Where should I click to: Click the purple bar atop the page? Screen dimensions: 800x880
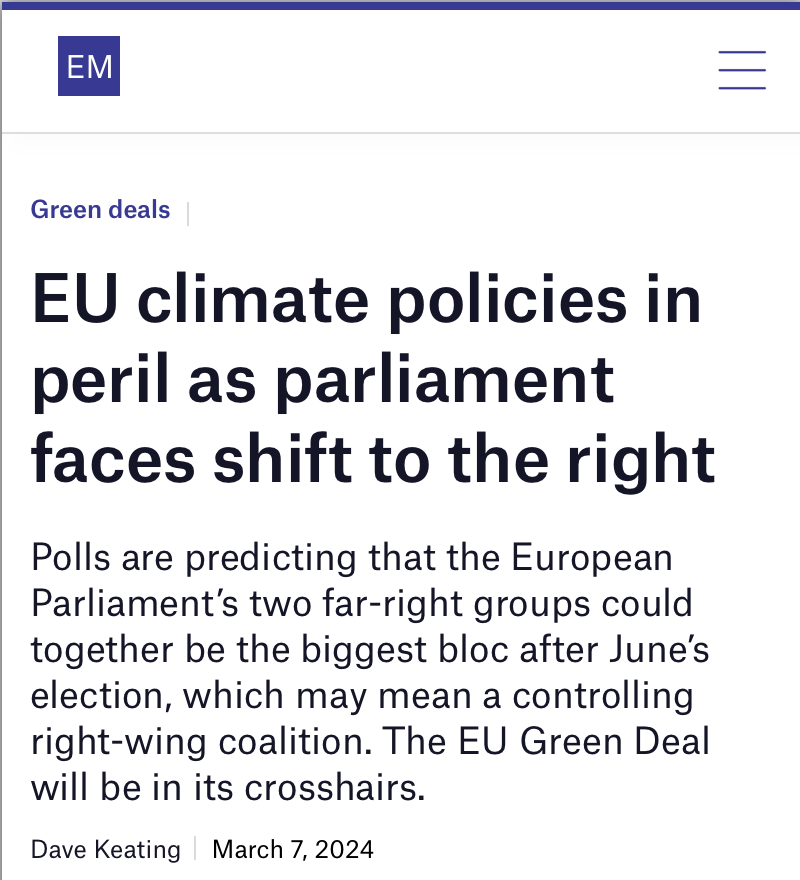pyautogui.click(x=400, y=5)
